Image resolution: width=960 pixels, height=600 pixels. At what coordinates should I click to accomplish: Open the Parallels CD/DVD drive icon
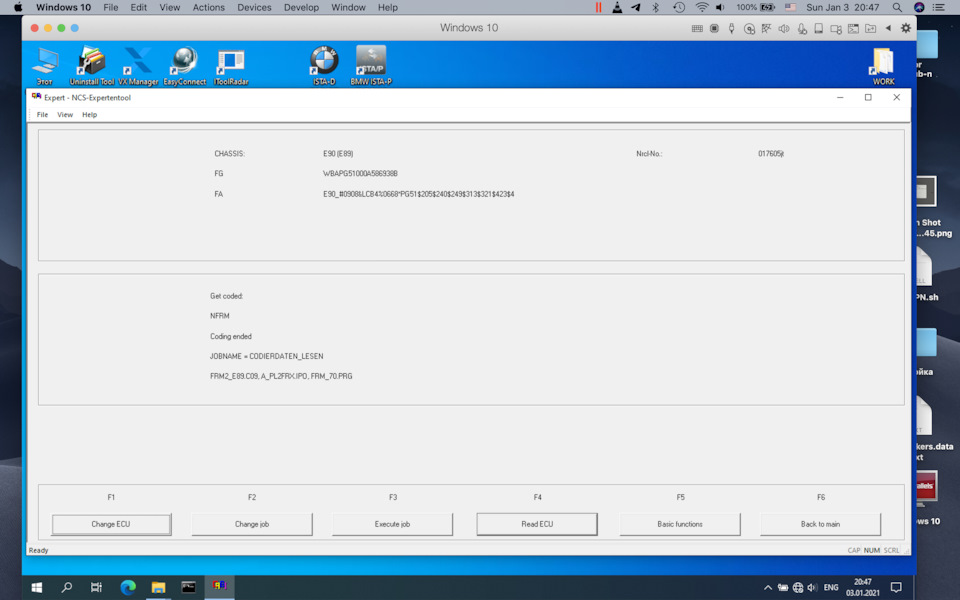[749, 28]
